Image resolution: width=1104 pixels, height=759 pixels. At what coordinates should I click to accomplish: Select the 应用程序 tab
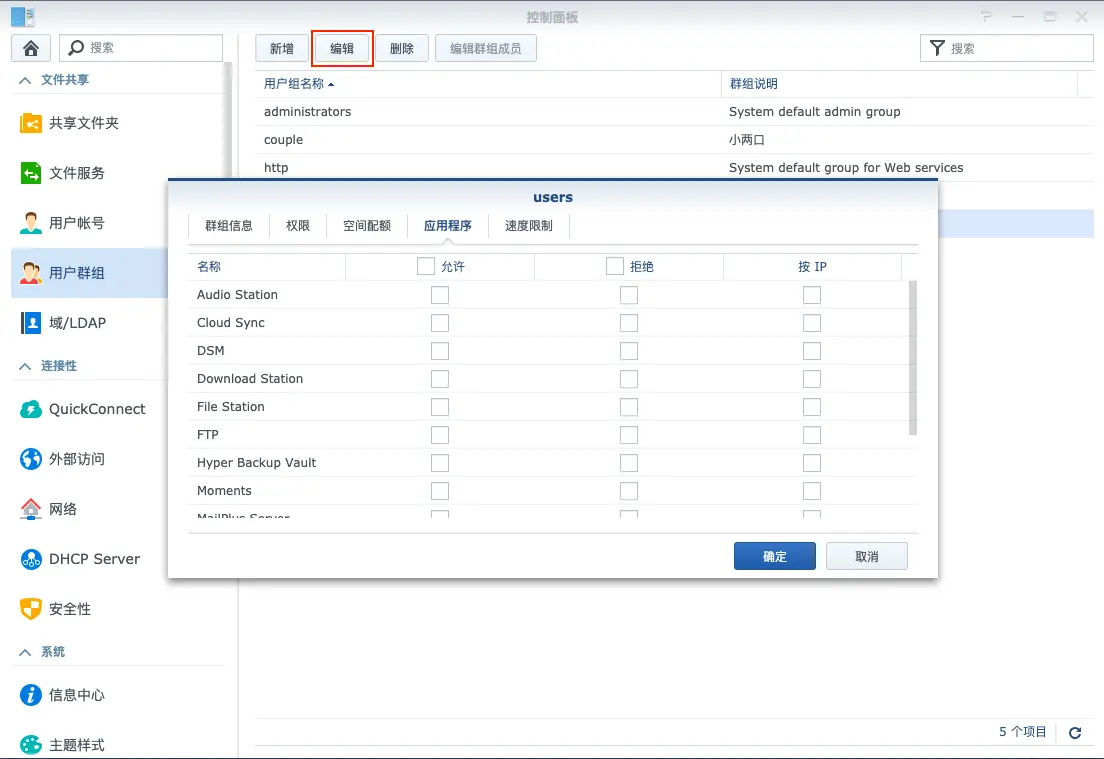[x=448, y=226]
